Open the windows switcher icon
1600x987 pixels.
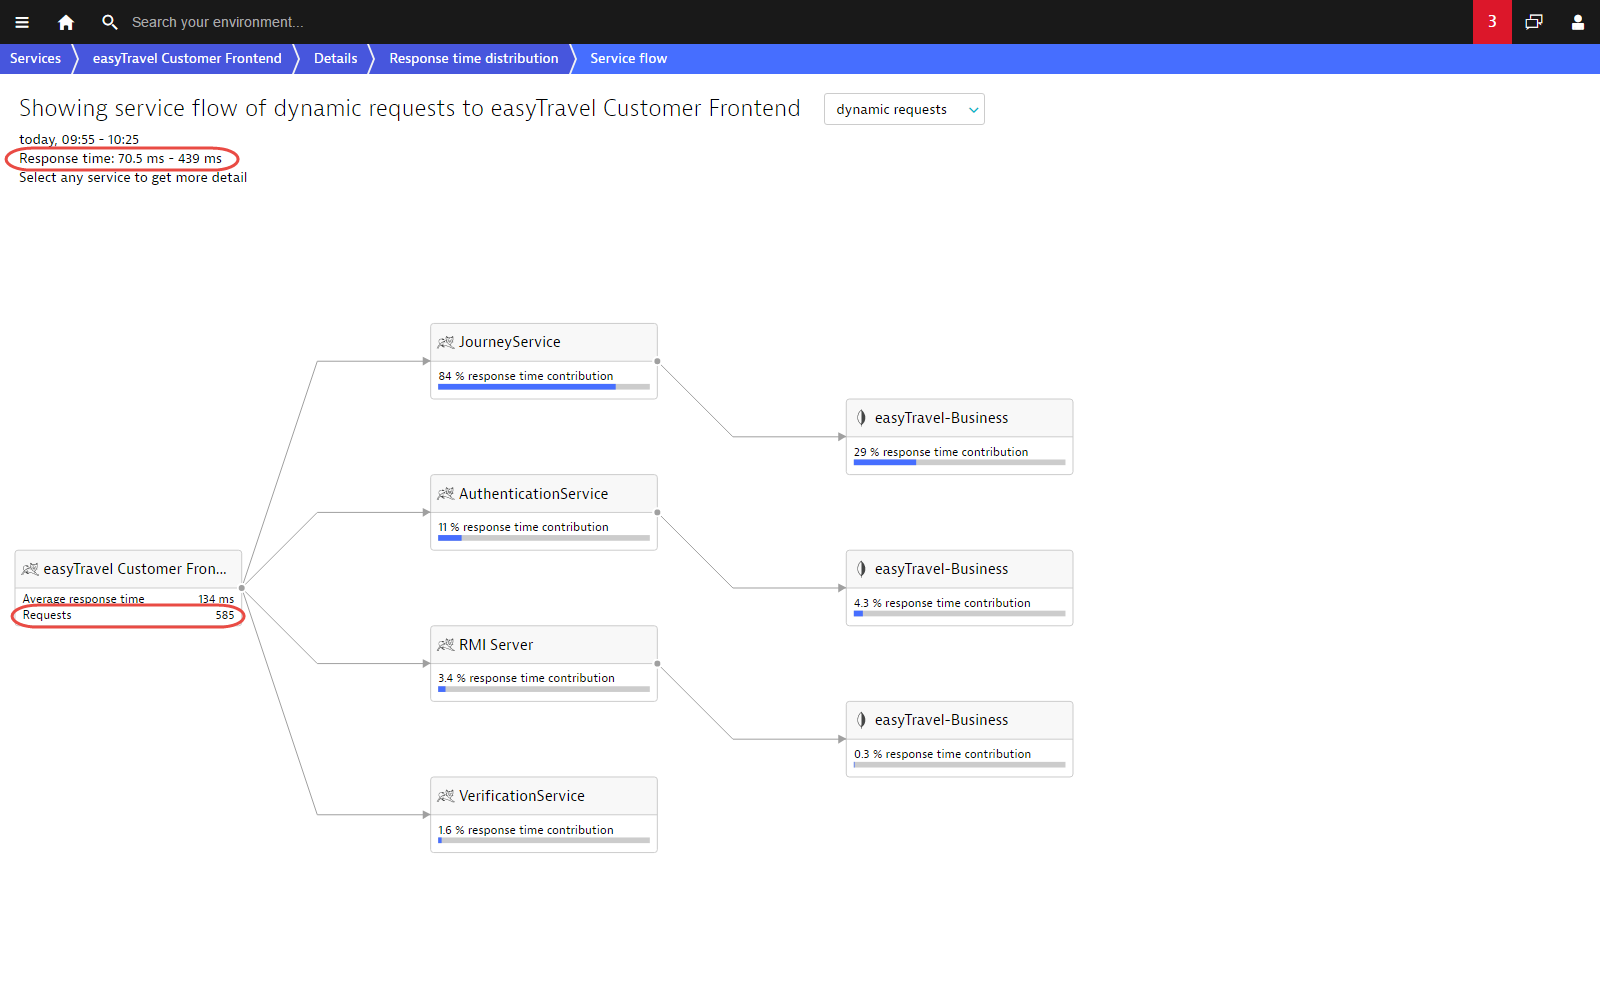(x=1534, y=22)
